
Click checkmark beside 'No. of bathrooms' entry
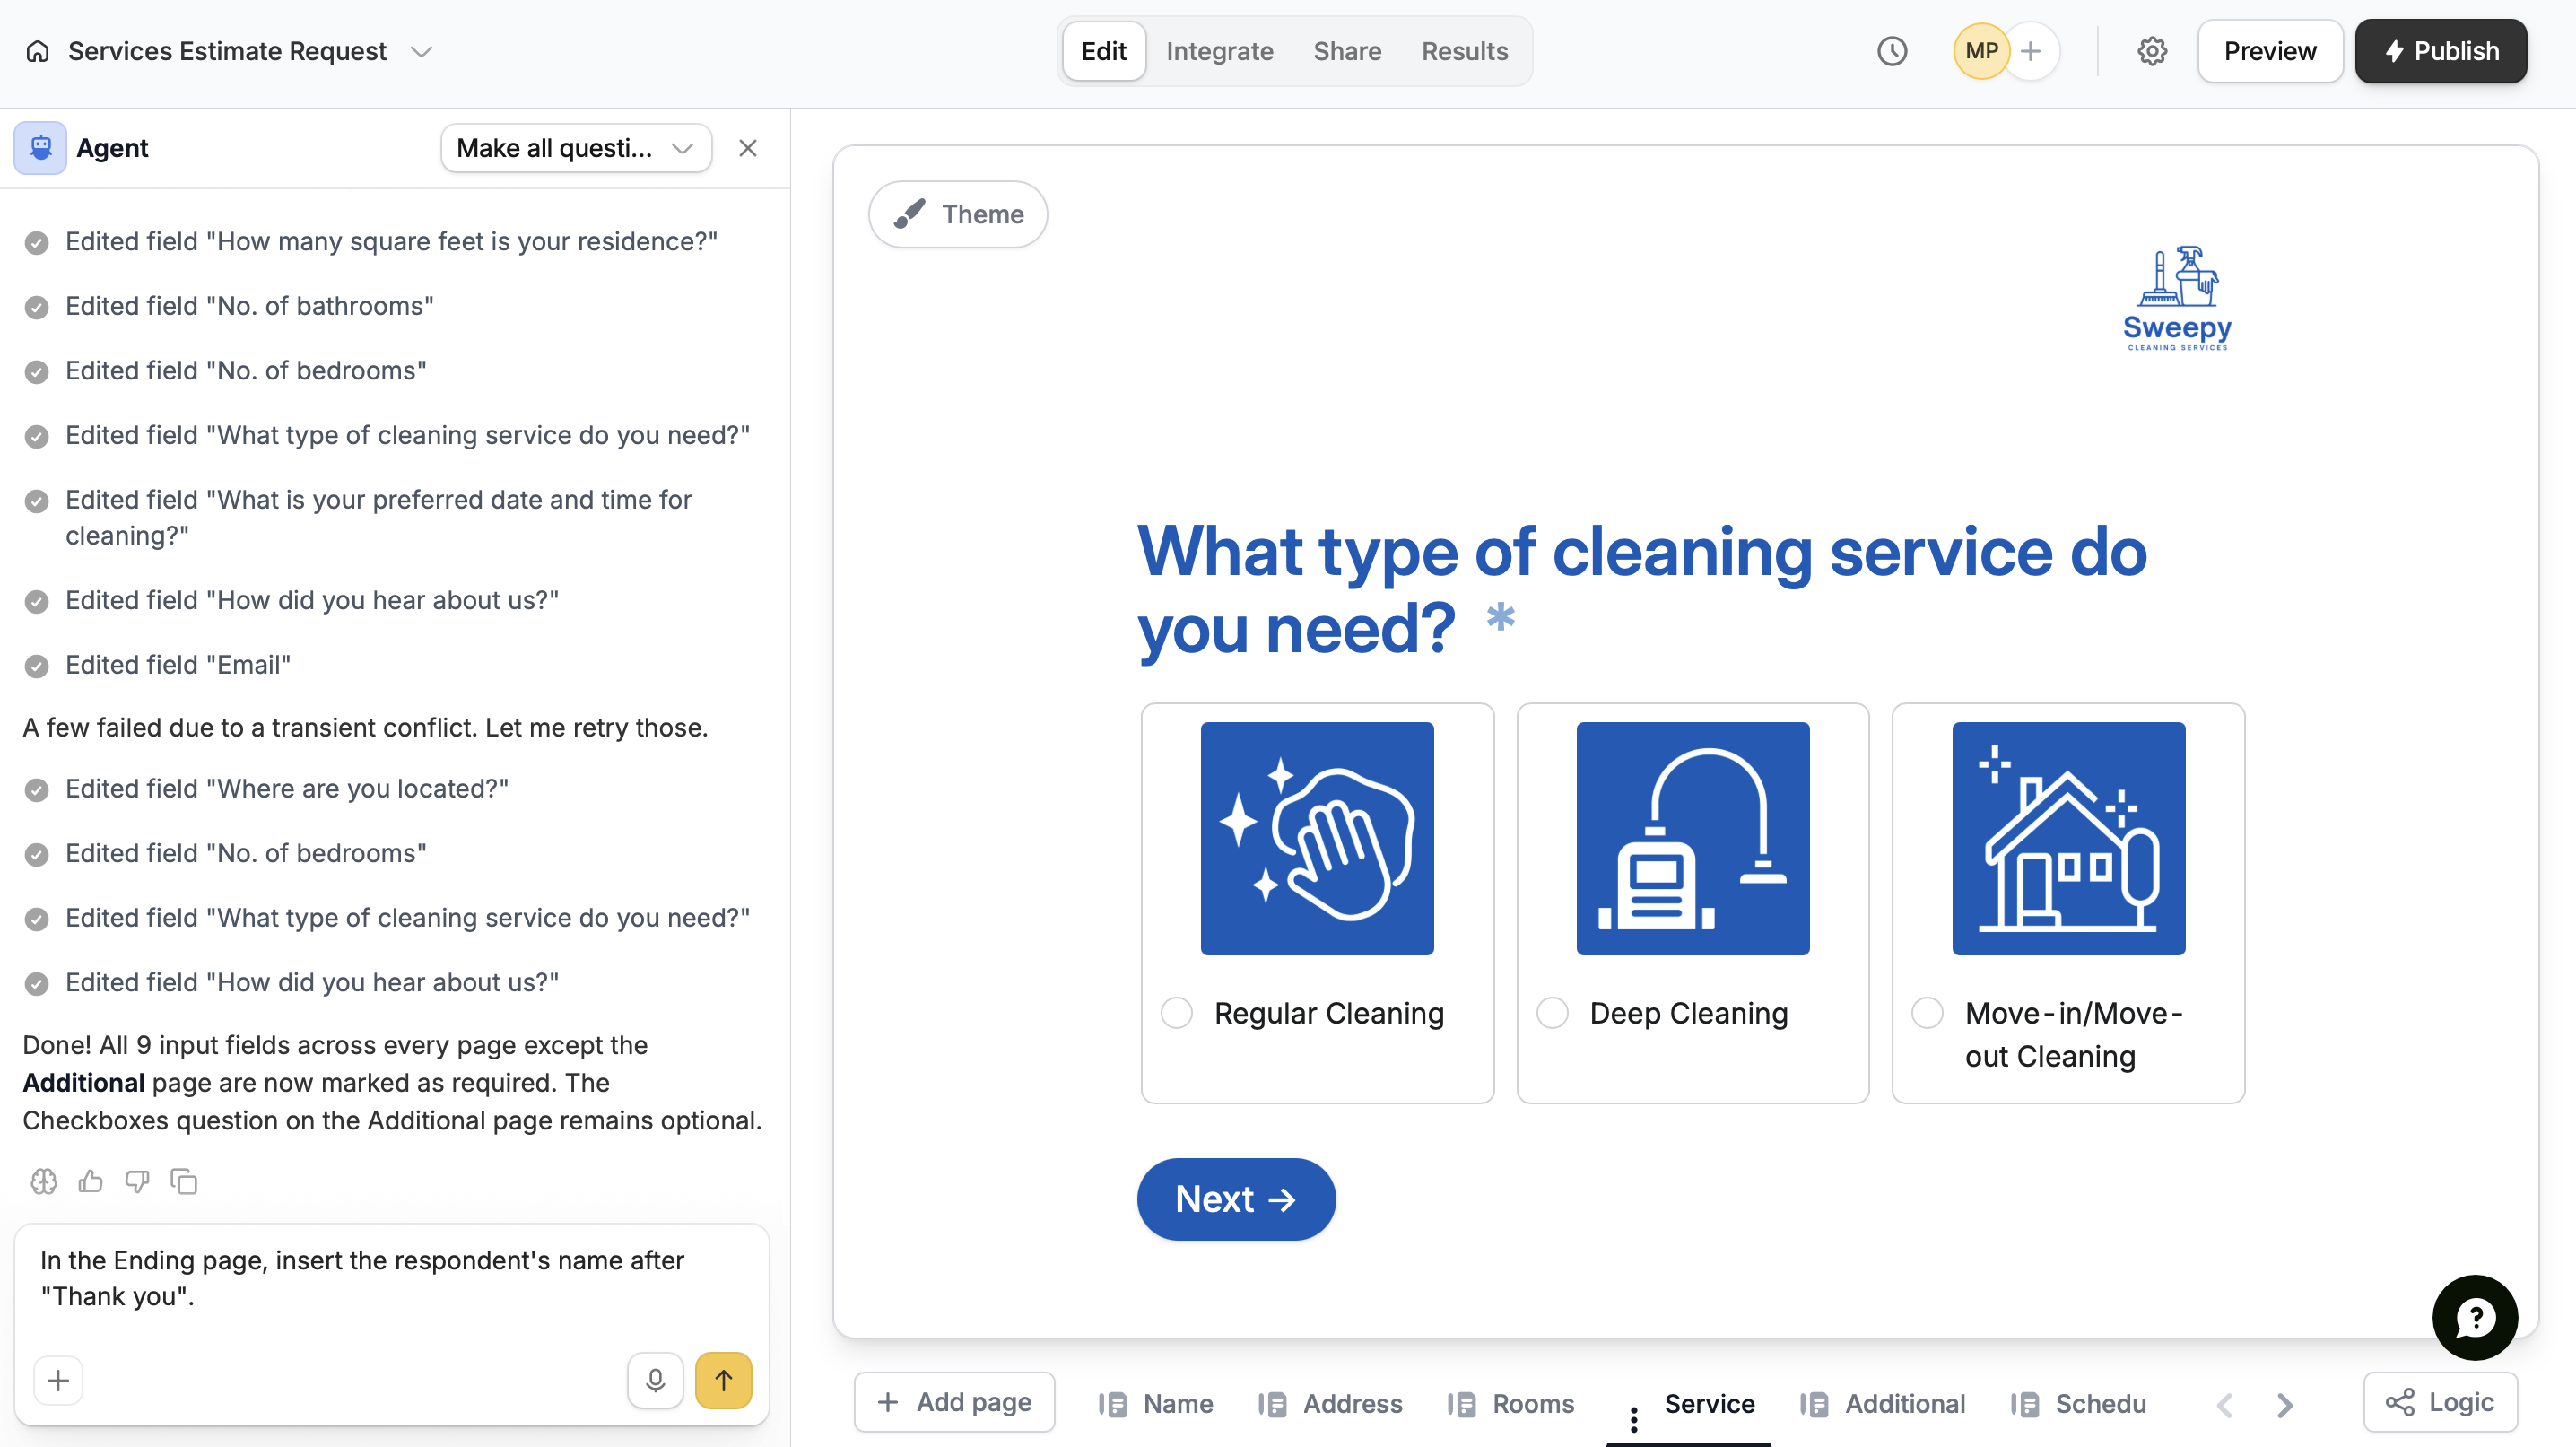coord(37,308)
